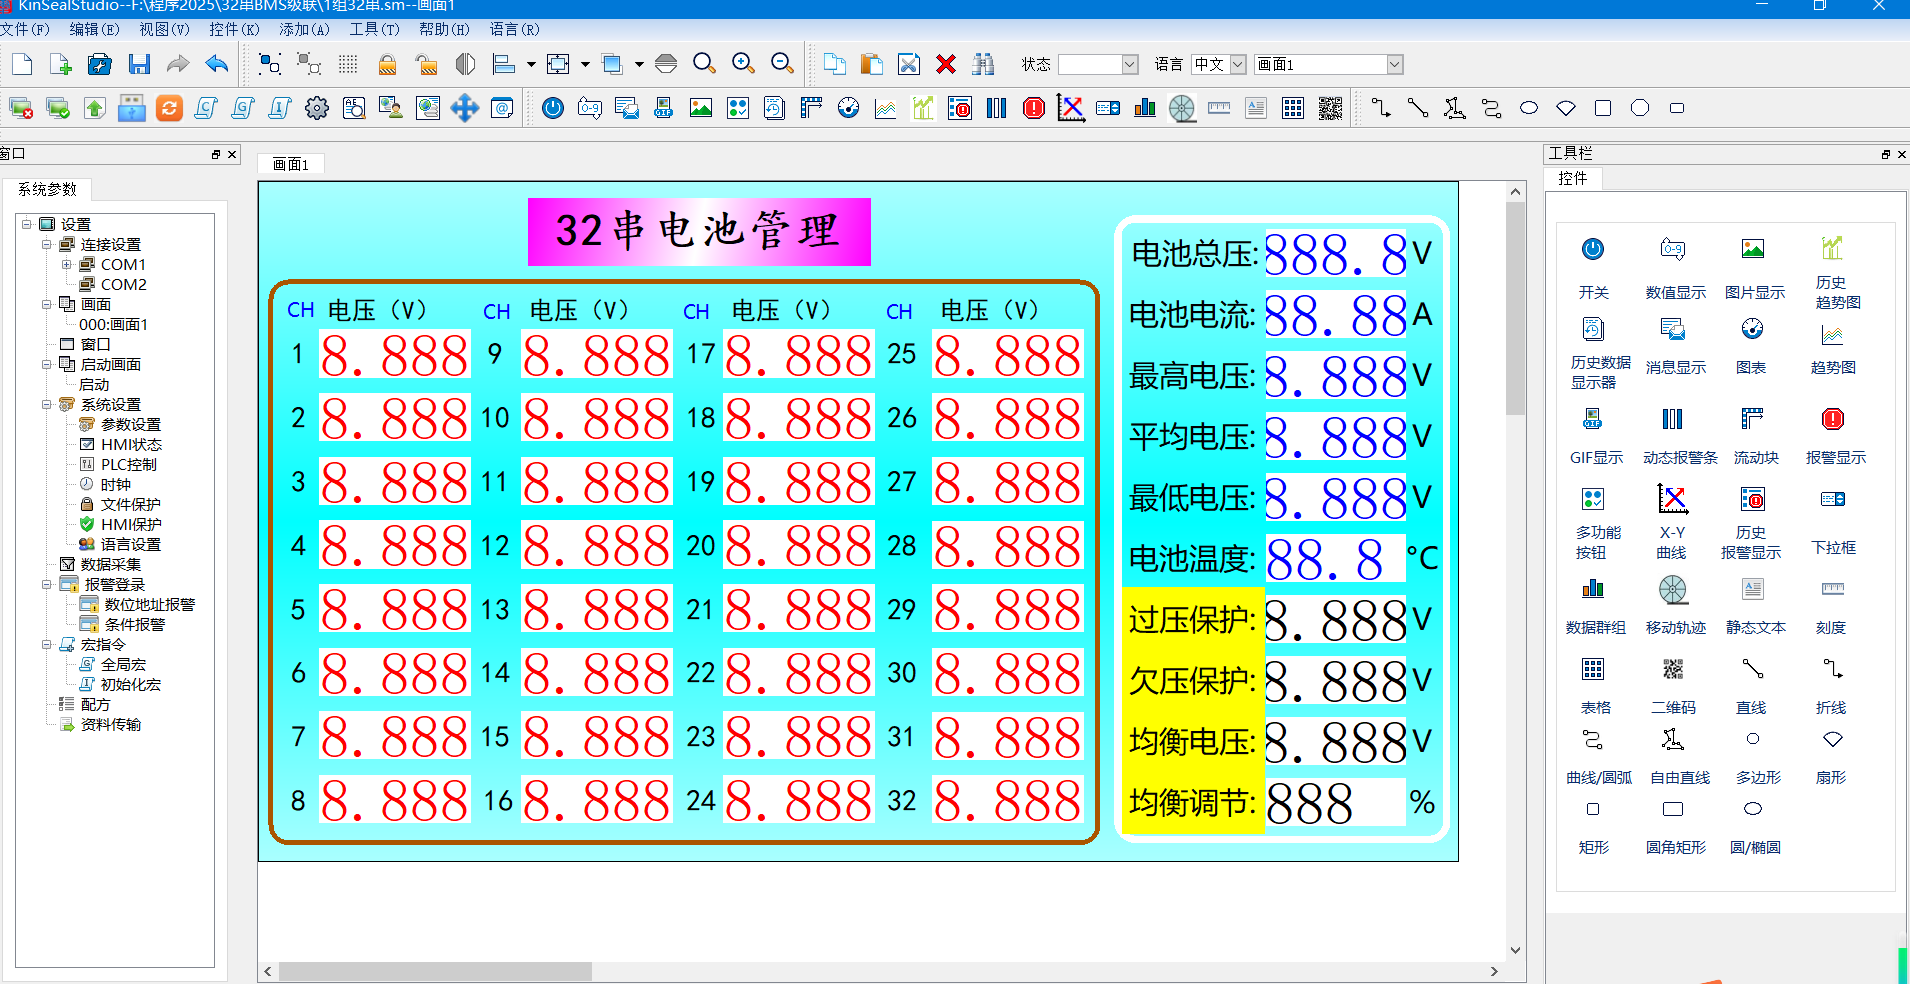Open the 帮助(H) menu
The height and width of the screenshot is (984, 1910).
[444, 29]
